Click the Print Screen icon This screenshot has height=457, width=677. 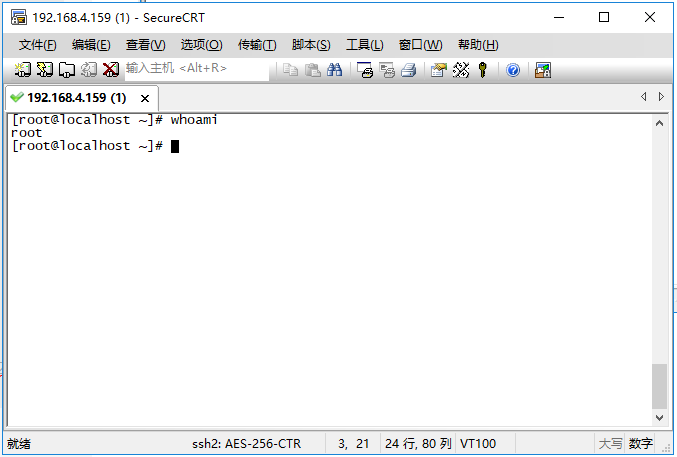click(x=365, y=70)
